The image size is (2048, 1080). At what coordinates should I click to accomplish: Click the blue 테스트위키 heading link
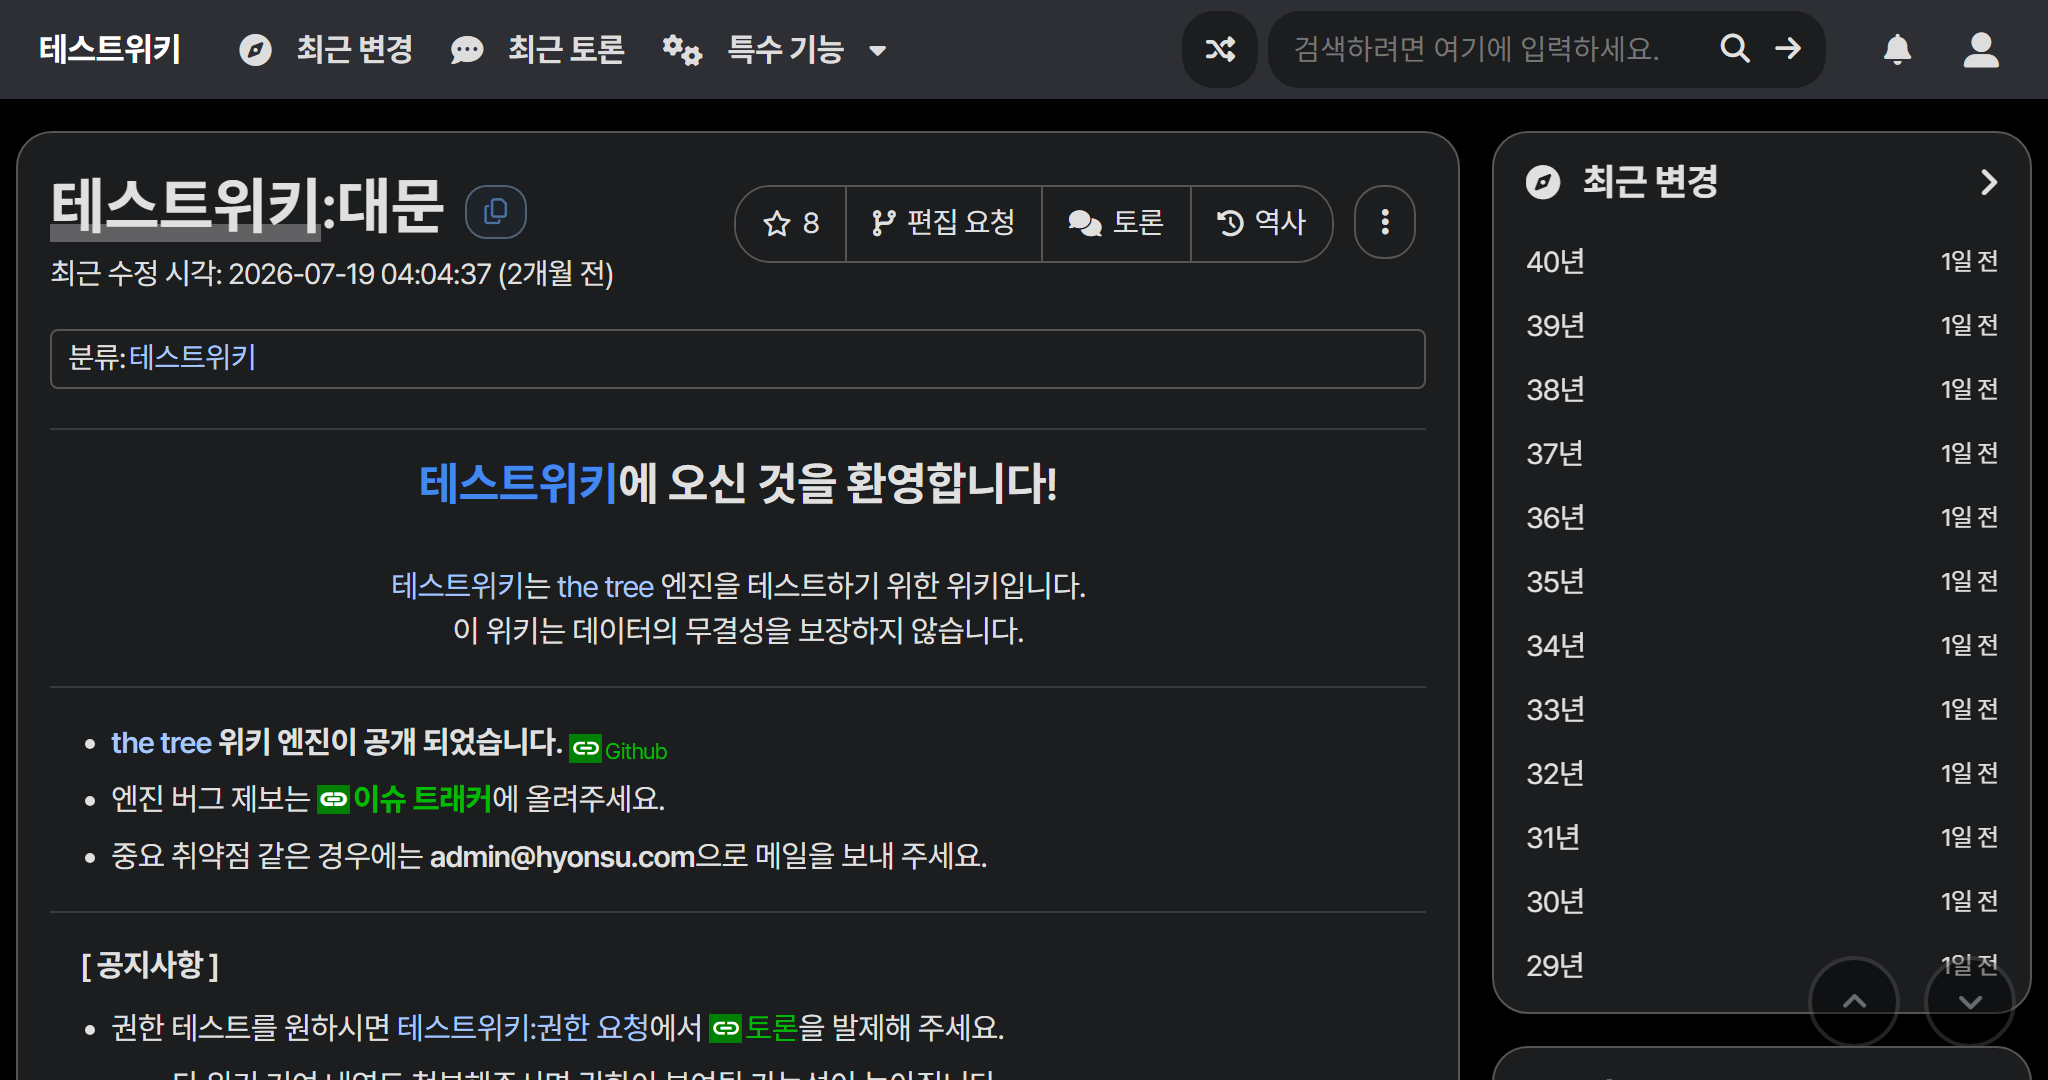click(x=518, y=484)
